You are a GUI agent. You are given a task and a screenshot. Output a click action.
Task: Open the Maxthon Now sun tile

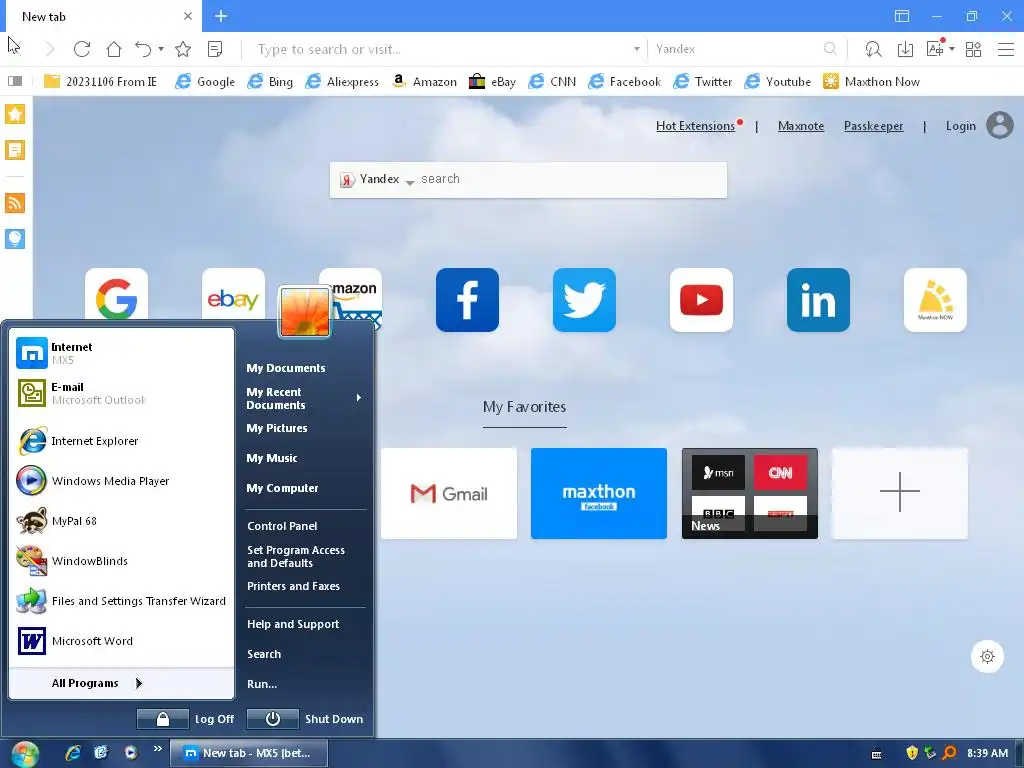pyautogui.click(x=935, y=300)
